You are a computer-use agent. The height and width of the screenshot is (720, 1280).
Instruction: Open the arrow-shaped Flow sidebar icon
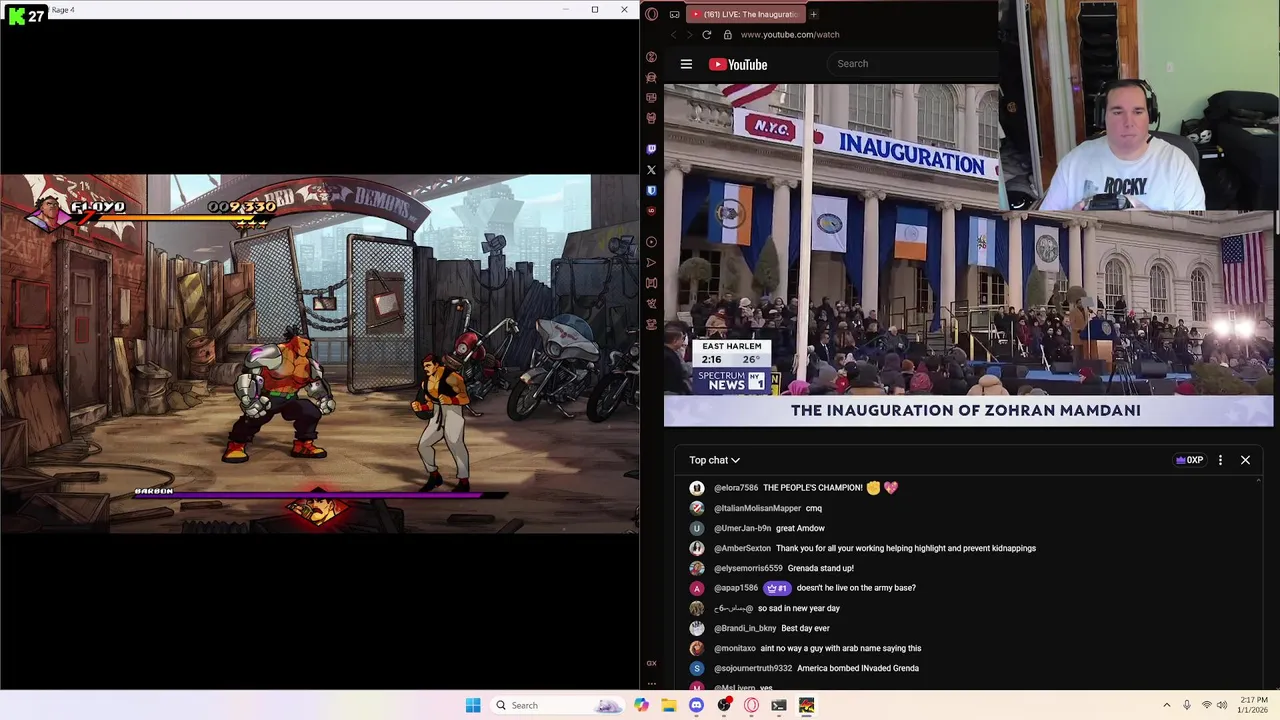651,263
